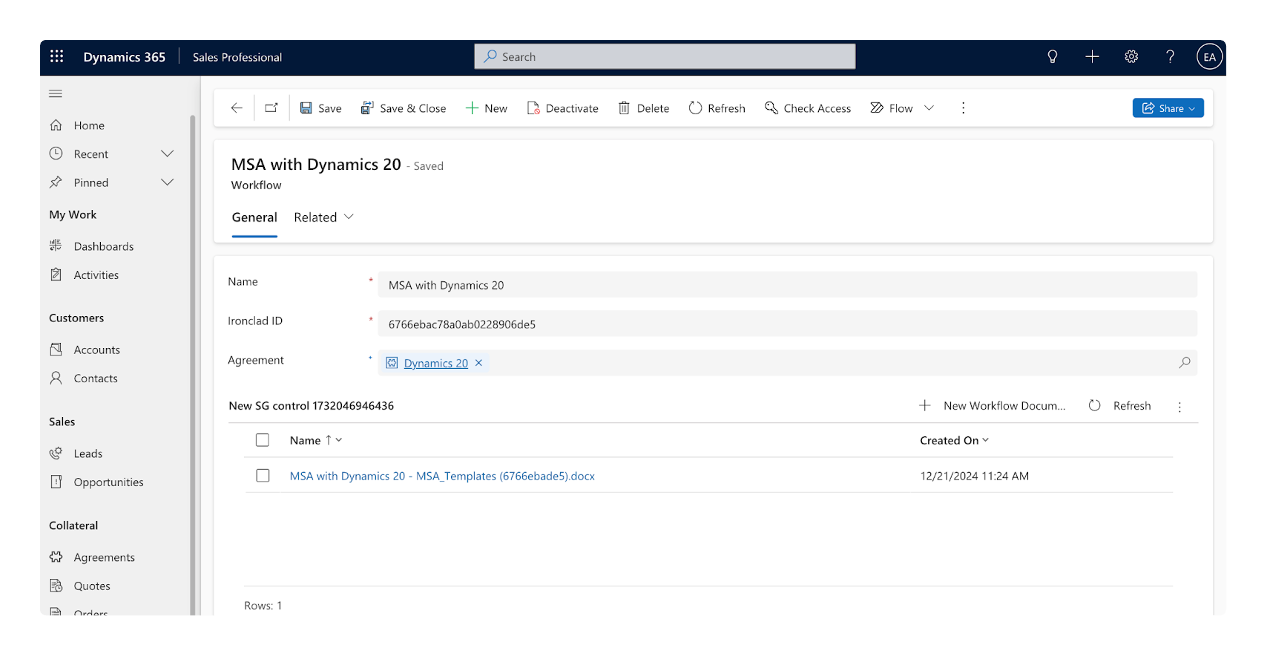This screenshot has width=1266, height=655.
Task: Sort by Name column header
Action: [x=316, y=440]
